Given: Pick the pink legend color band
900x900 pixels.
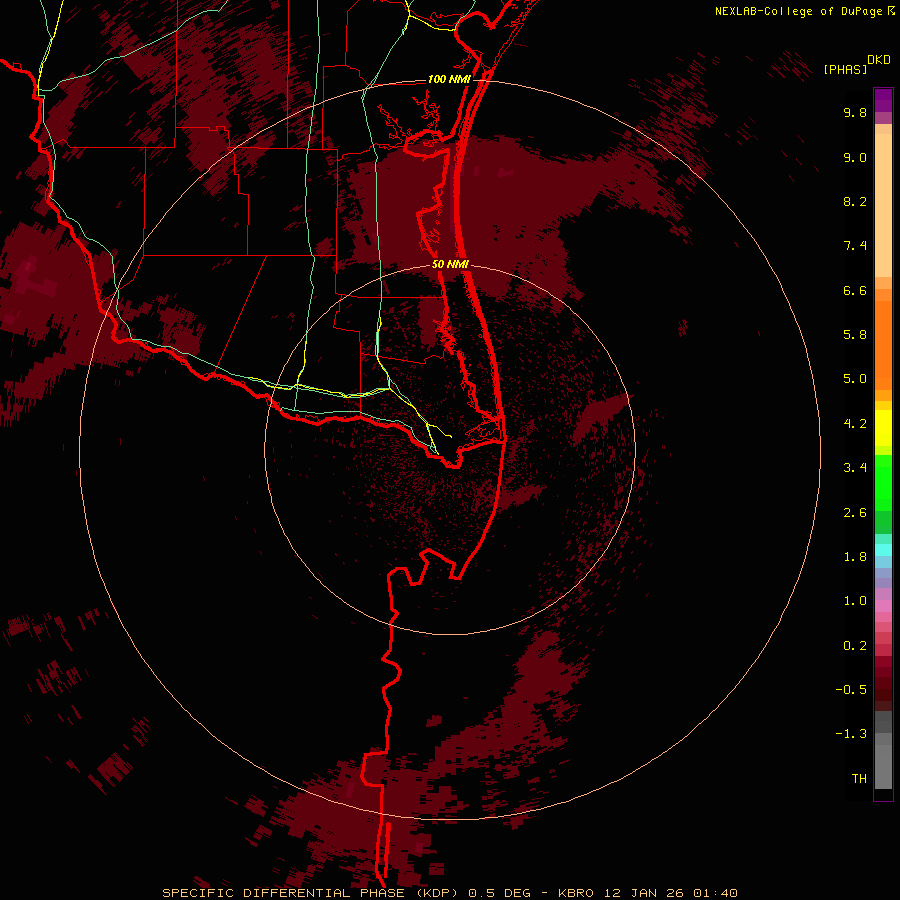Looking at the screenshot, I should pyautogui.click(x=883, y=606).
